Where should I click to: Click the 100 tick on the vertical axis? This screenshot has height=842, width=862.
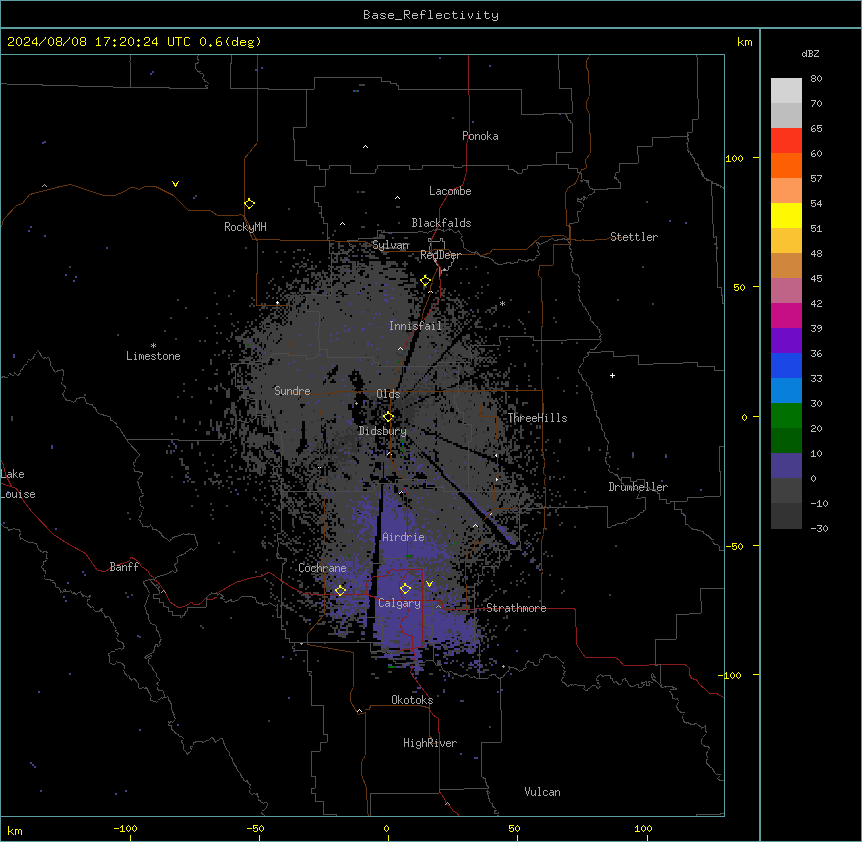(x=734, y=158)
